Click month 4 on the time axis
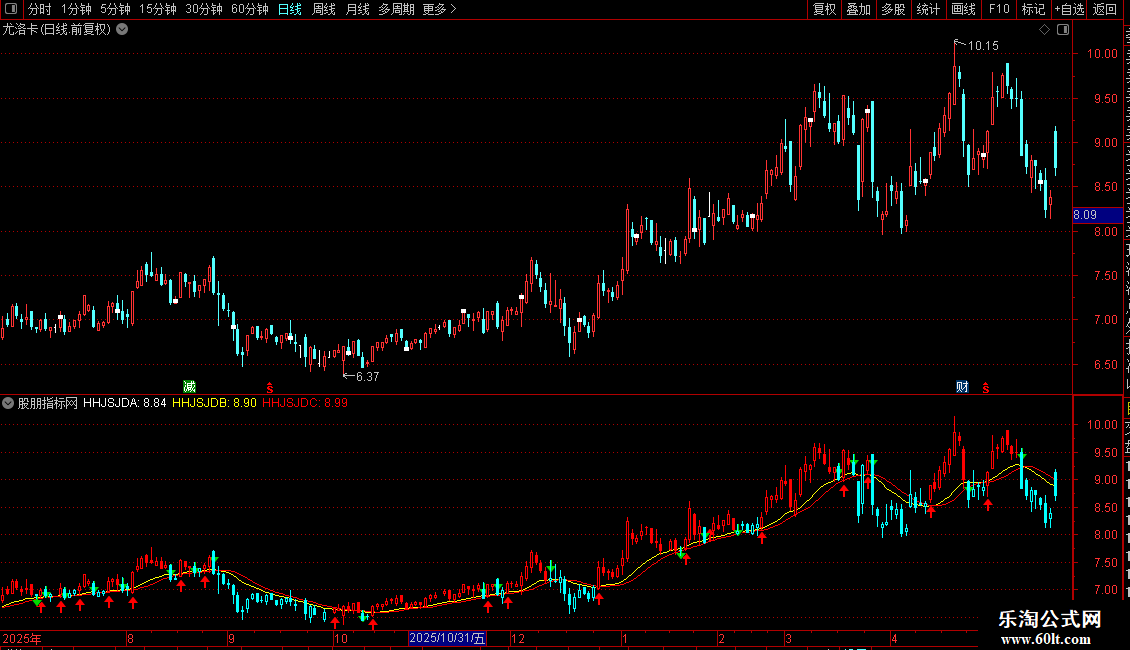 [x=894, y=638]
